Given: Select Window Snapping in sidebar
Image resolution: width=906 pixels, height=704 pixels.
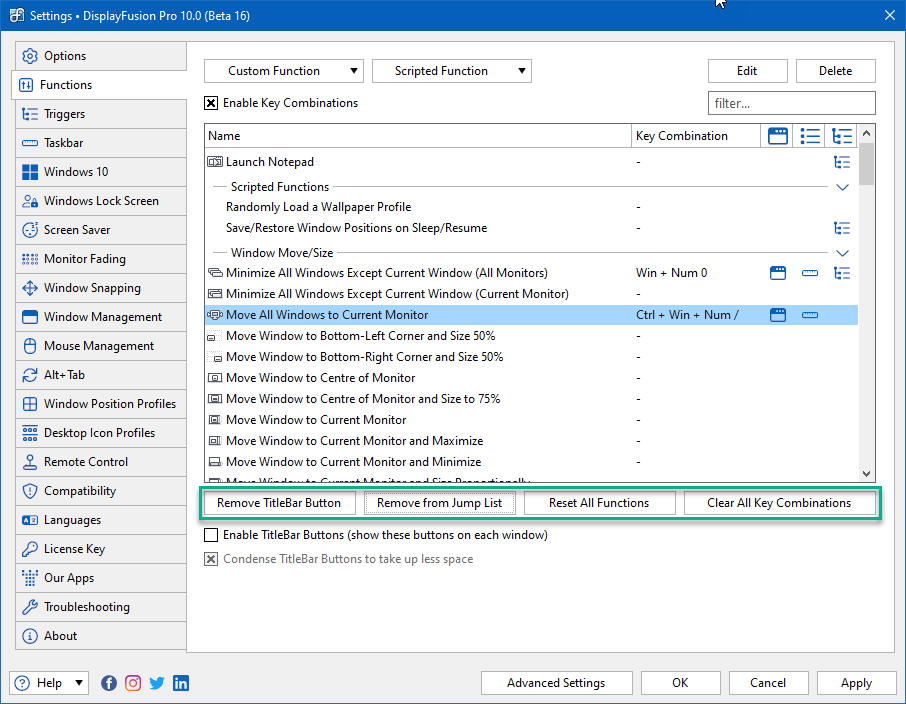Looking at the screenshot, I should pyautogui.click(x=101, y=288).
